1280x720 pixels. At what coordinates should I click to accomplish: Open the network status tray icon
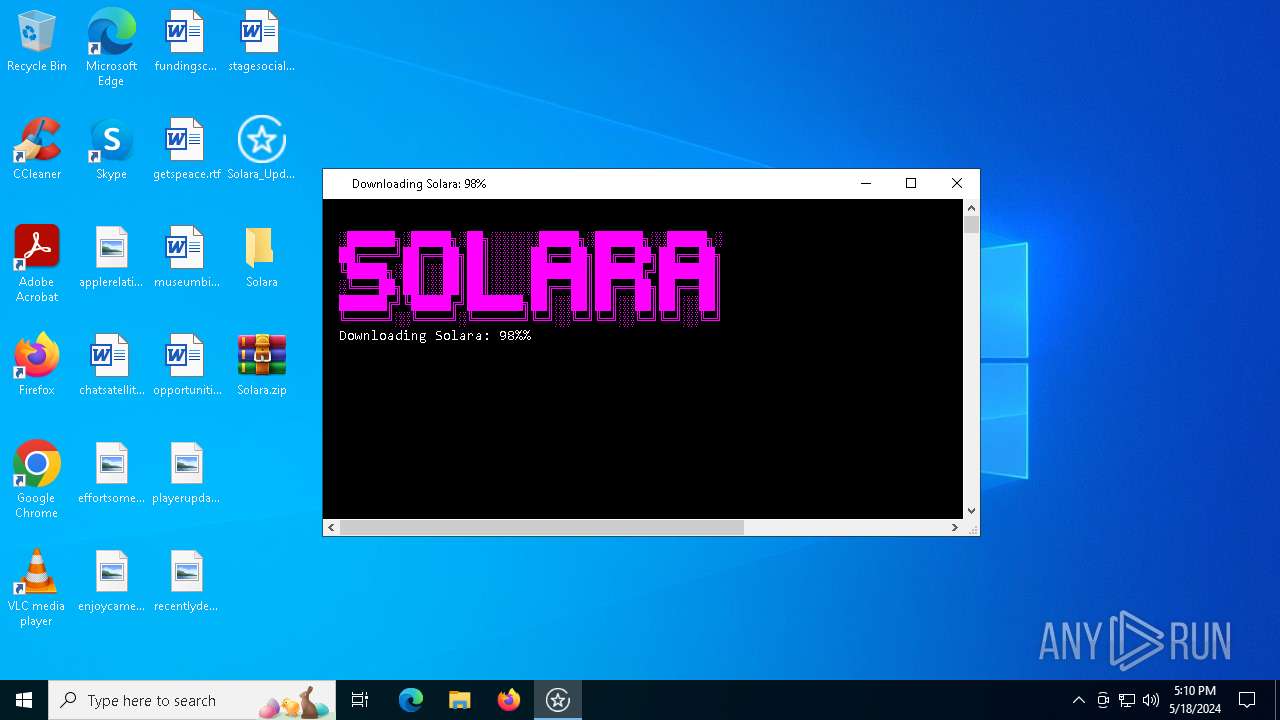point(1127,700)
